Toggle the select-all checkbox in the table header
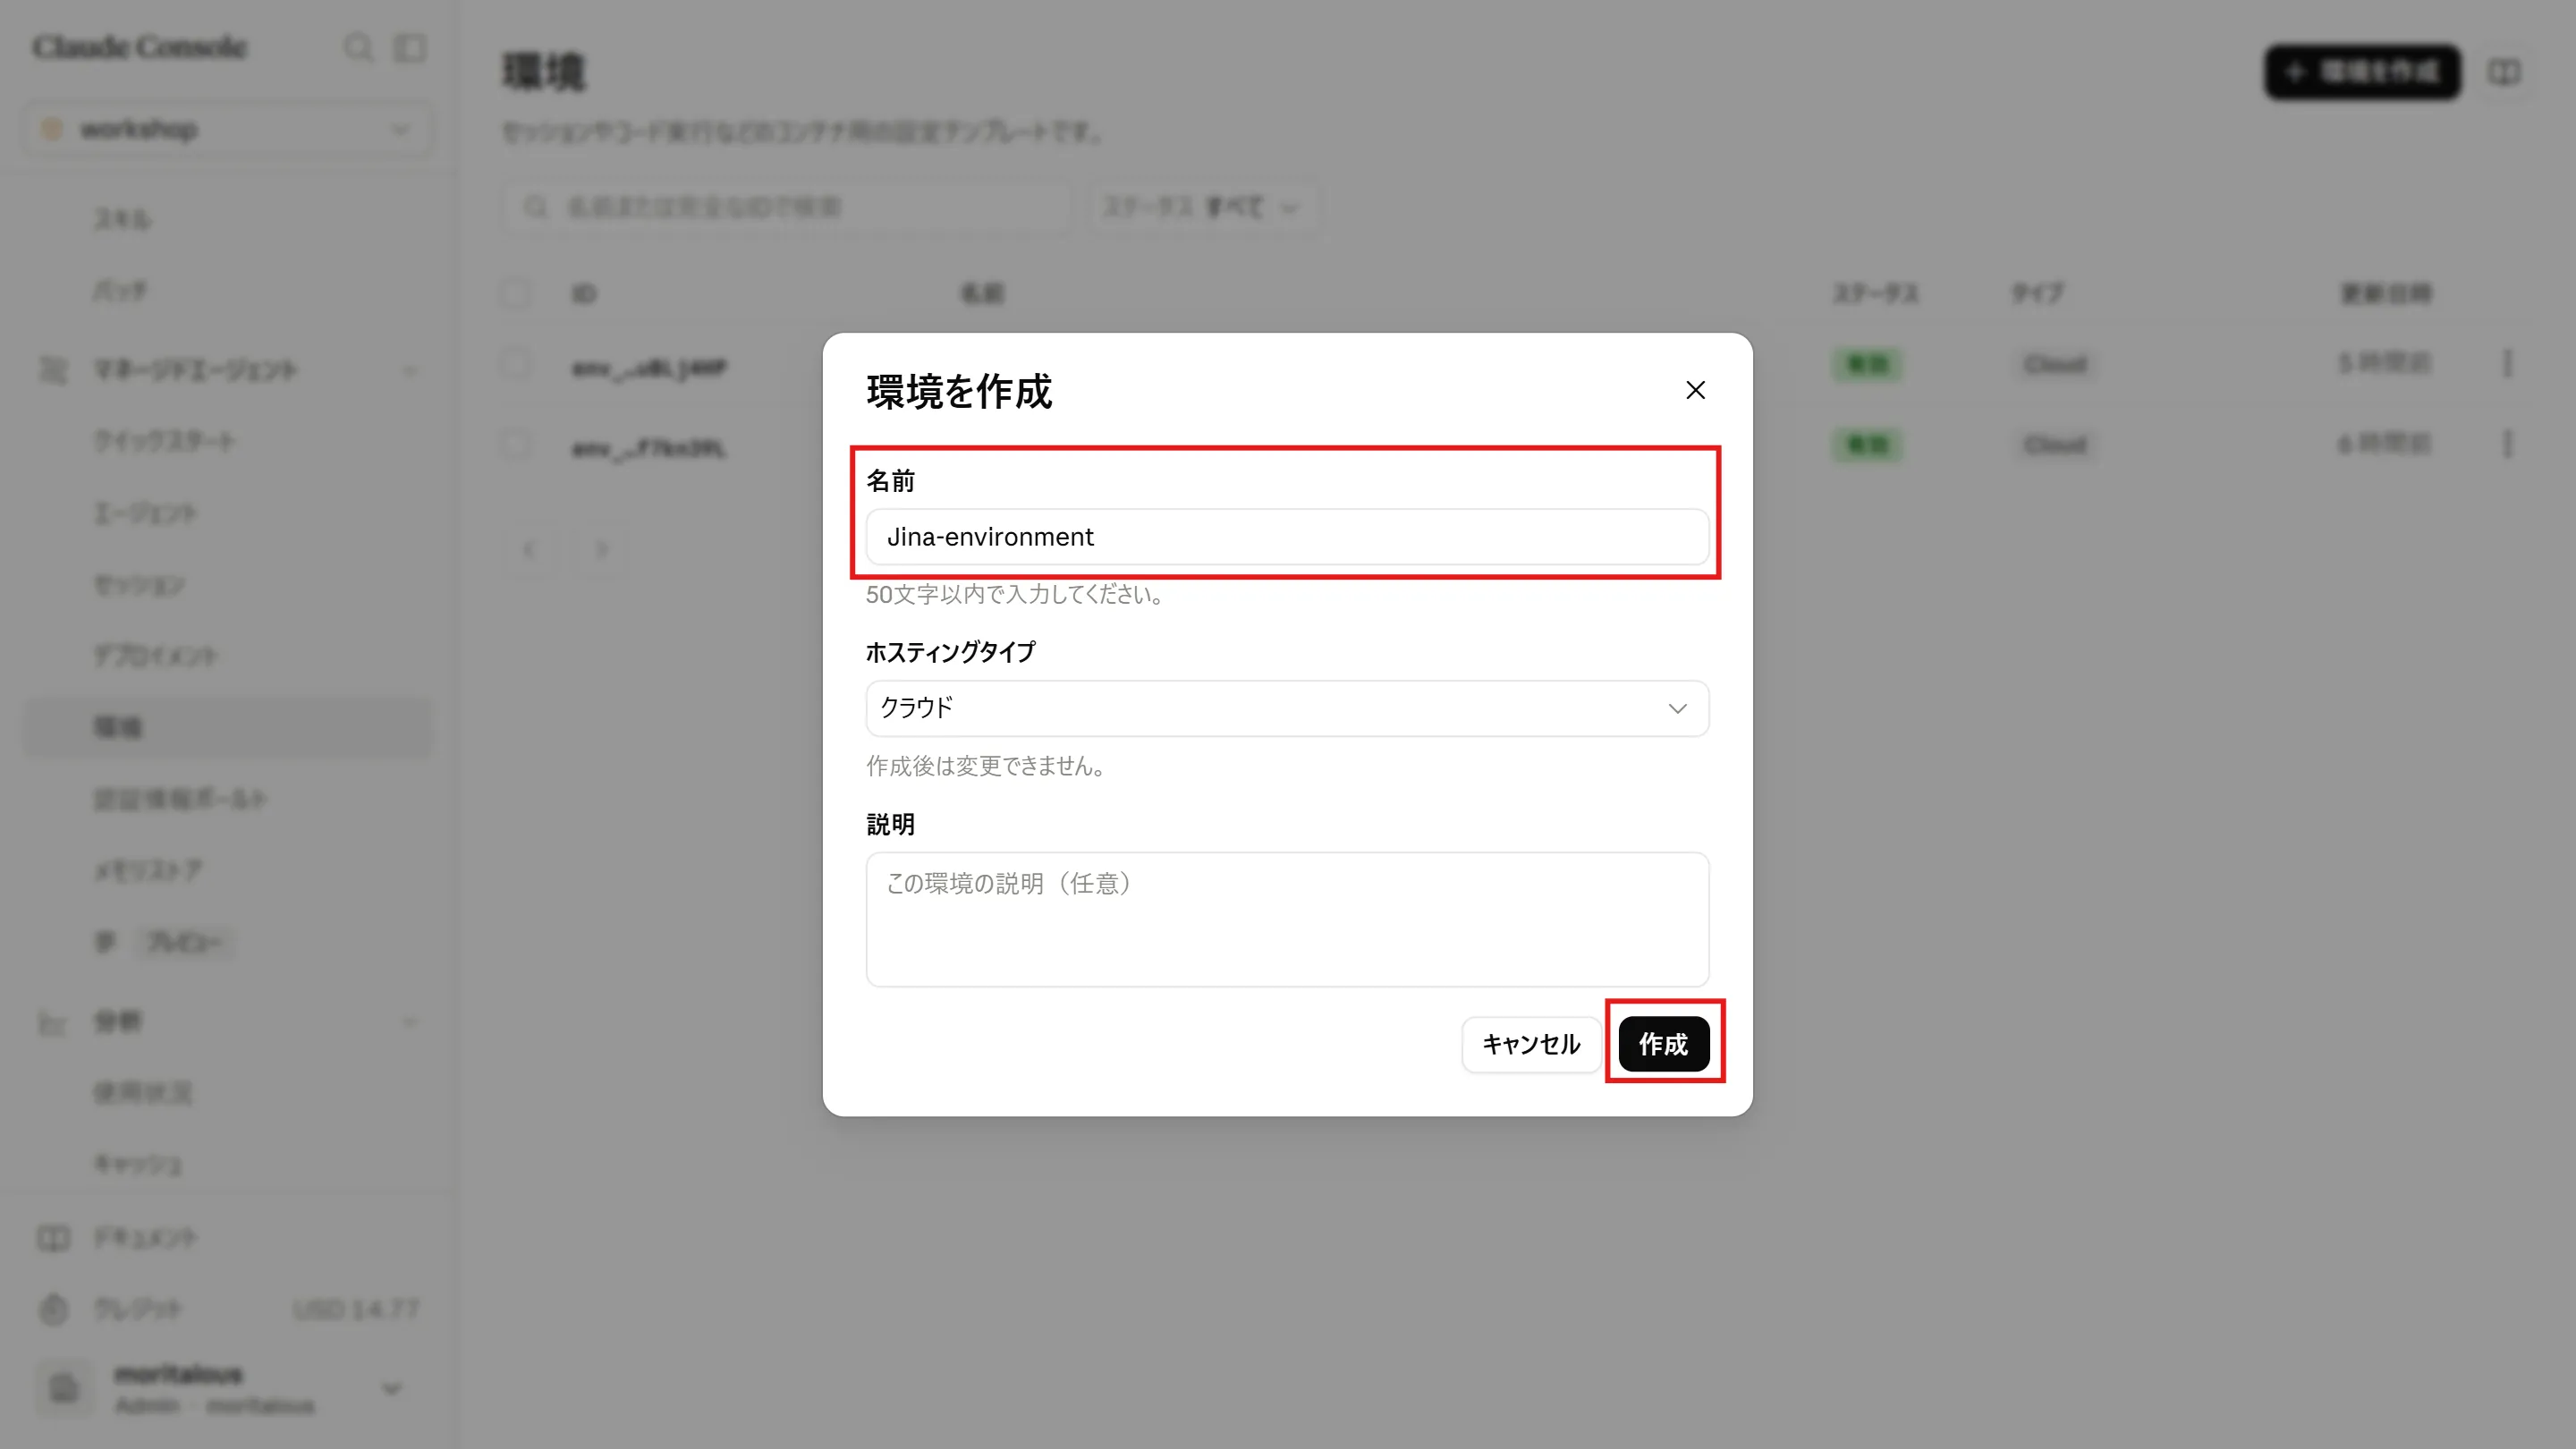2576x1449 pixels. (516, 293)
